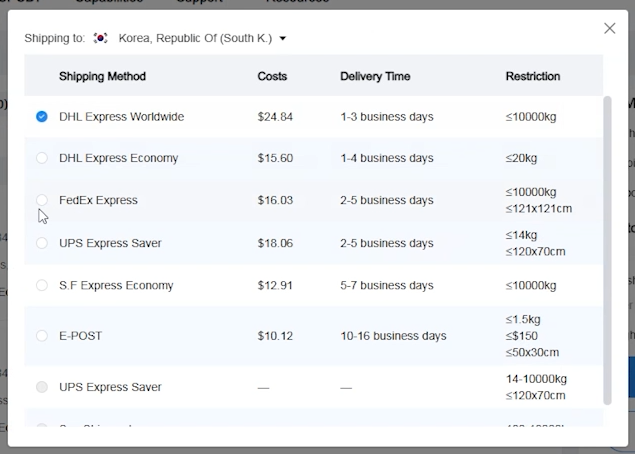Click the Shipping Method column header
635x454 pixels.
[x=102, y=76]
